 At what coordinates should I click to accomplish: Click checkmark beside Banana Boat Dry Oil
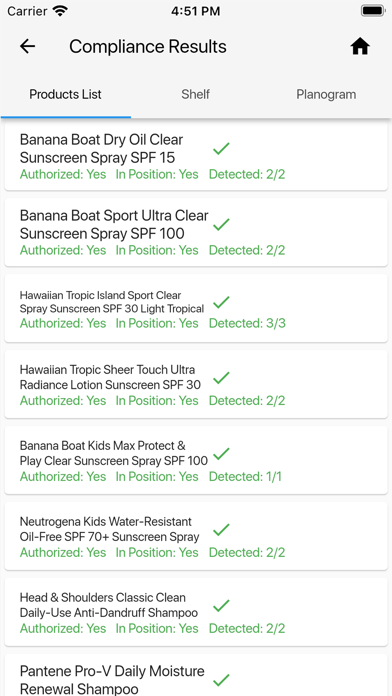pos(221,149)
